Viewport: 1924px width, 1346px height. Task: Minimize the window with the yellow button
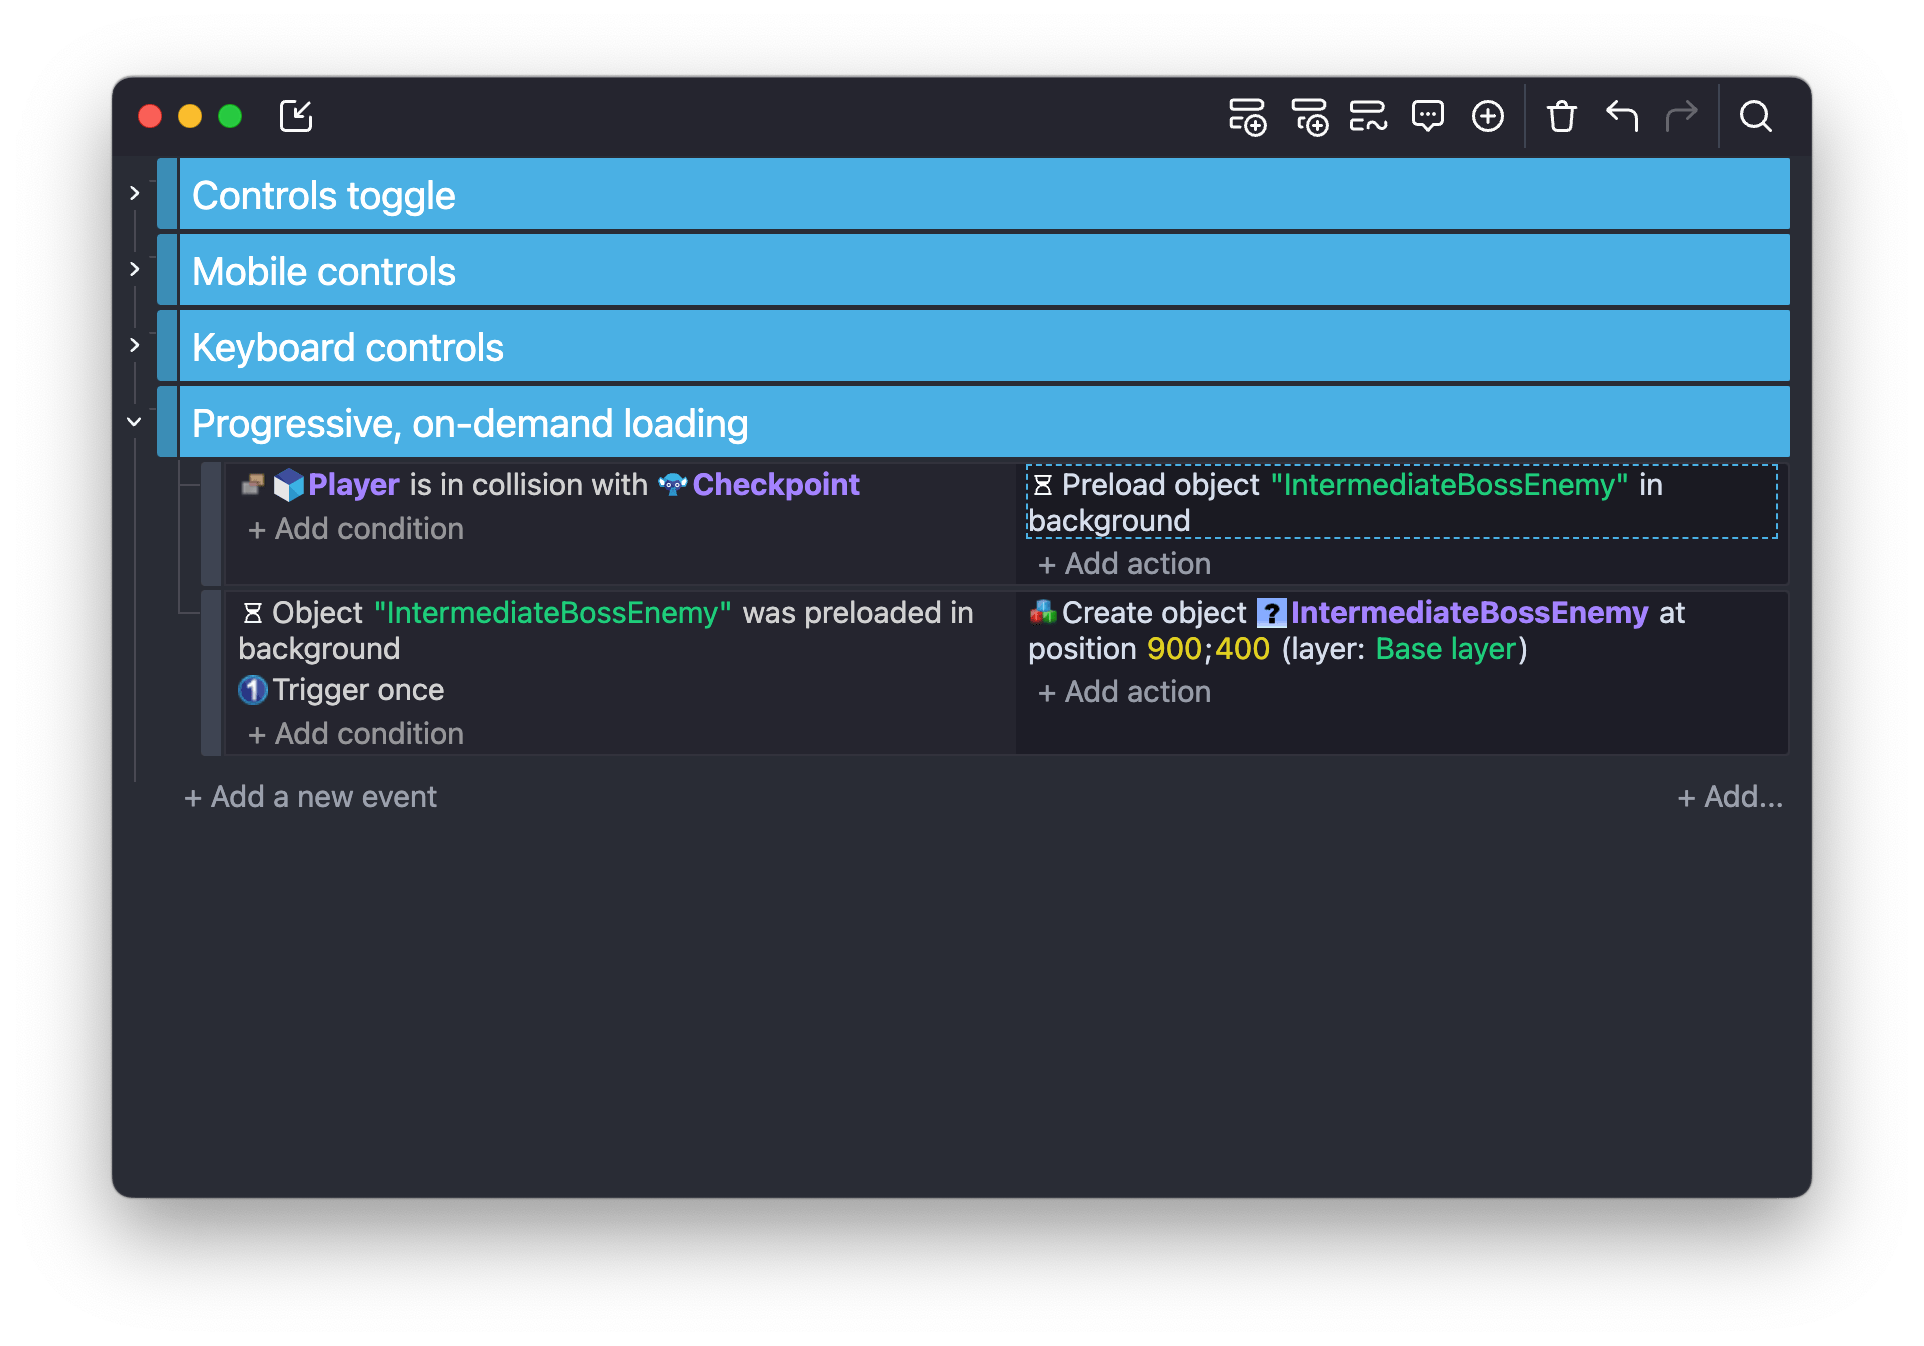[190, 116]
